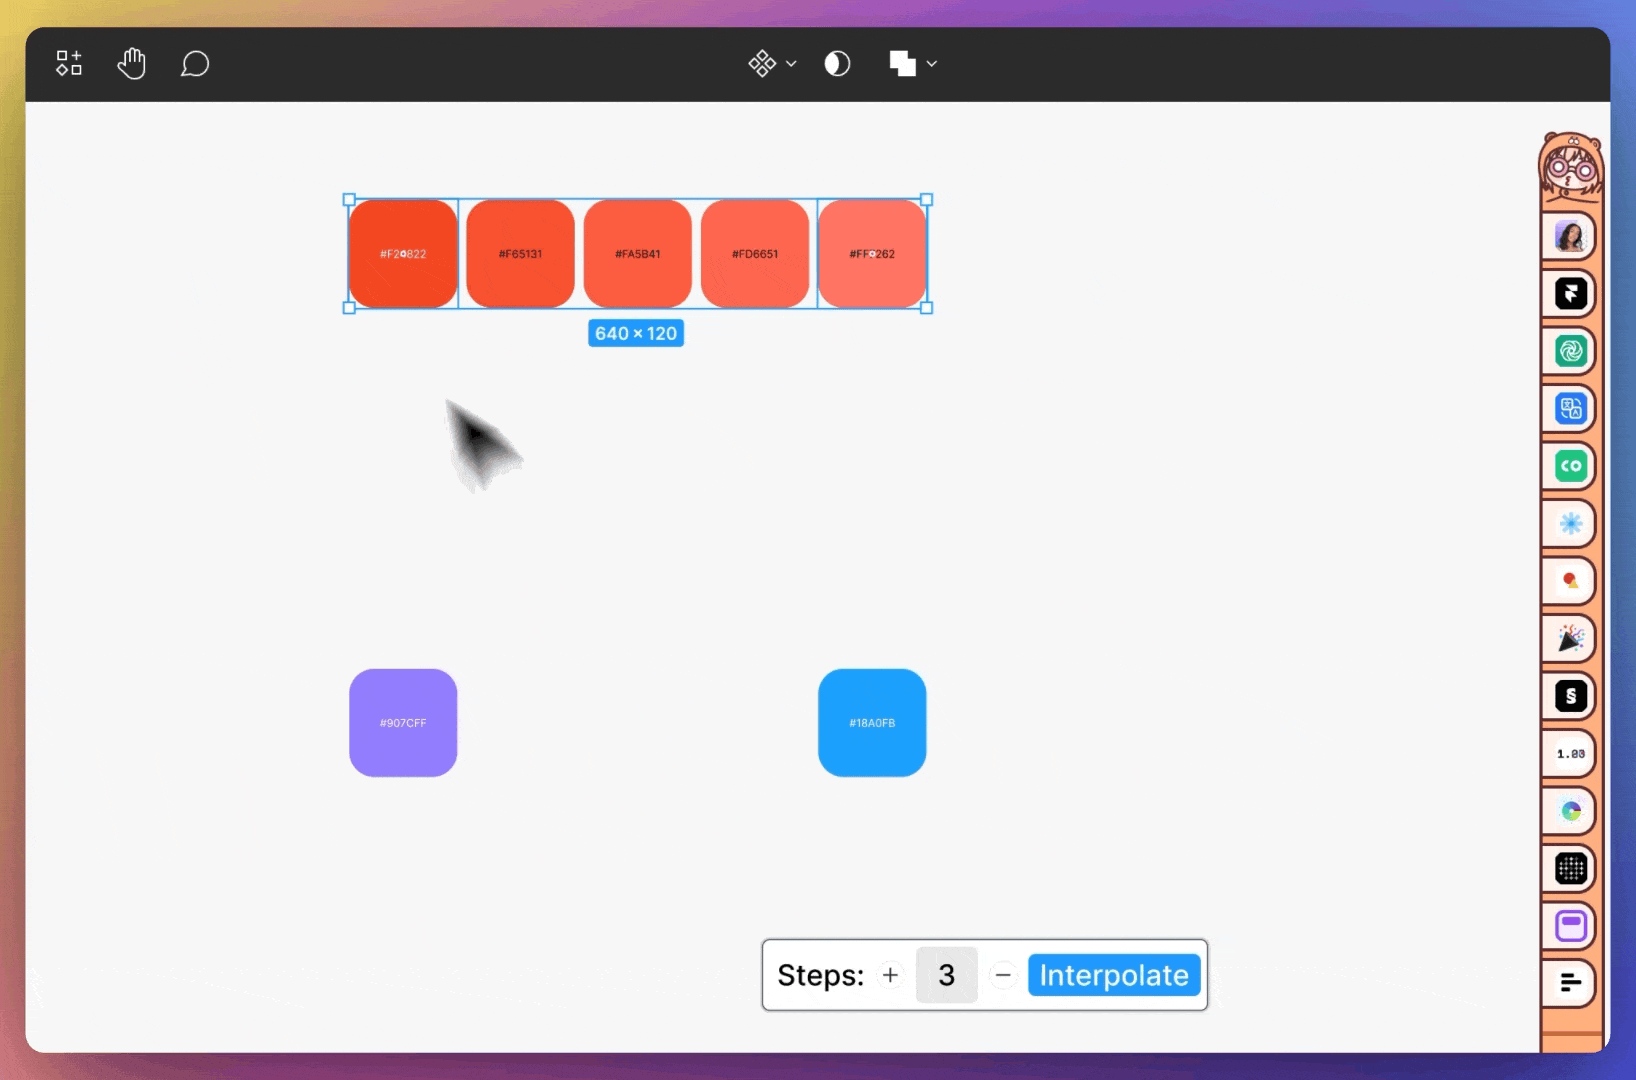Screen dimensions: 1636x1080
Task: Expand the component diamonds dropdown arrow
Action: pos(791,64)
